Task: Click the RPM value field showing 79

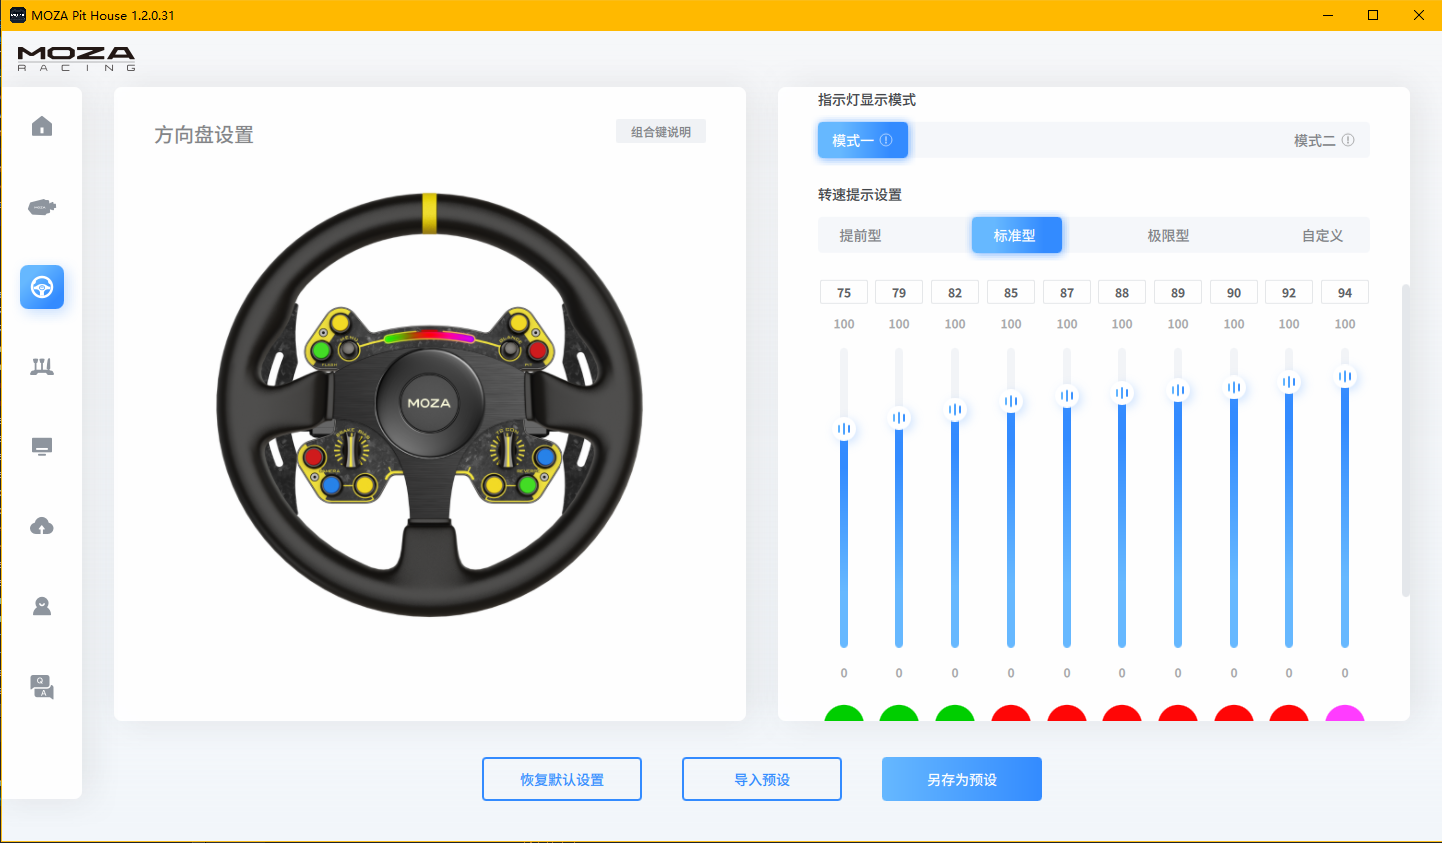Action: click(899, 293)
